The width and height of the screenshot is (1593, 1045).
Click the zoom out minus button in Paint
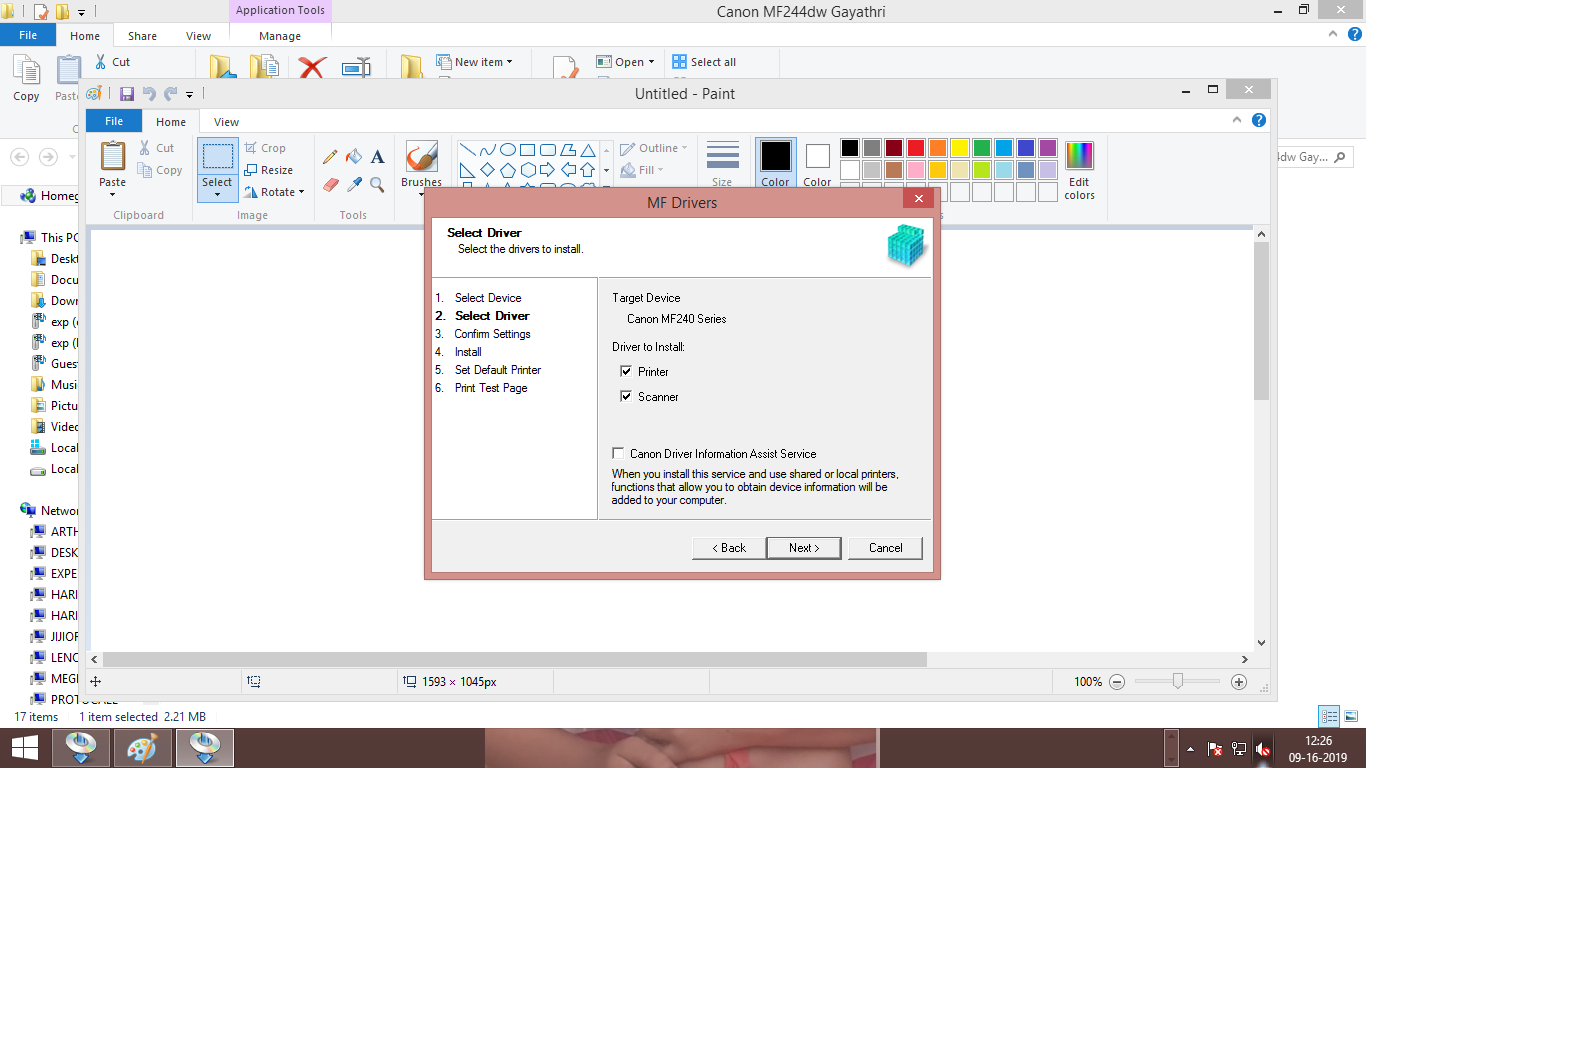click(x=1117, y=682)
